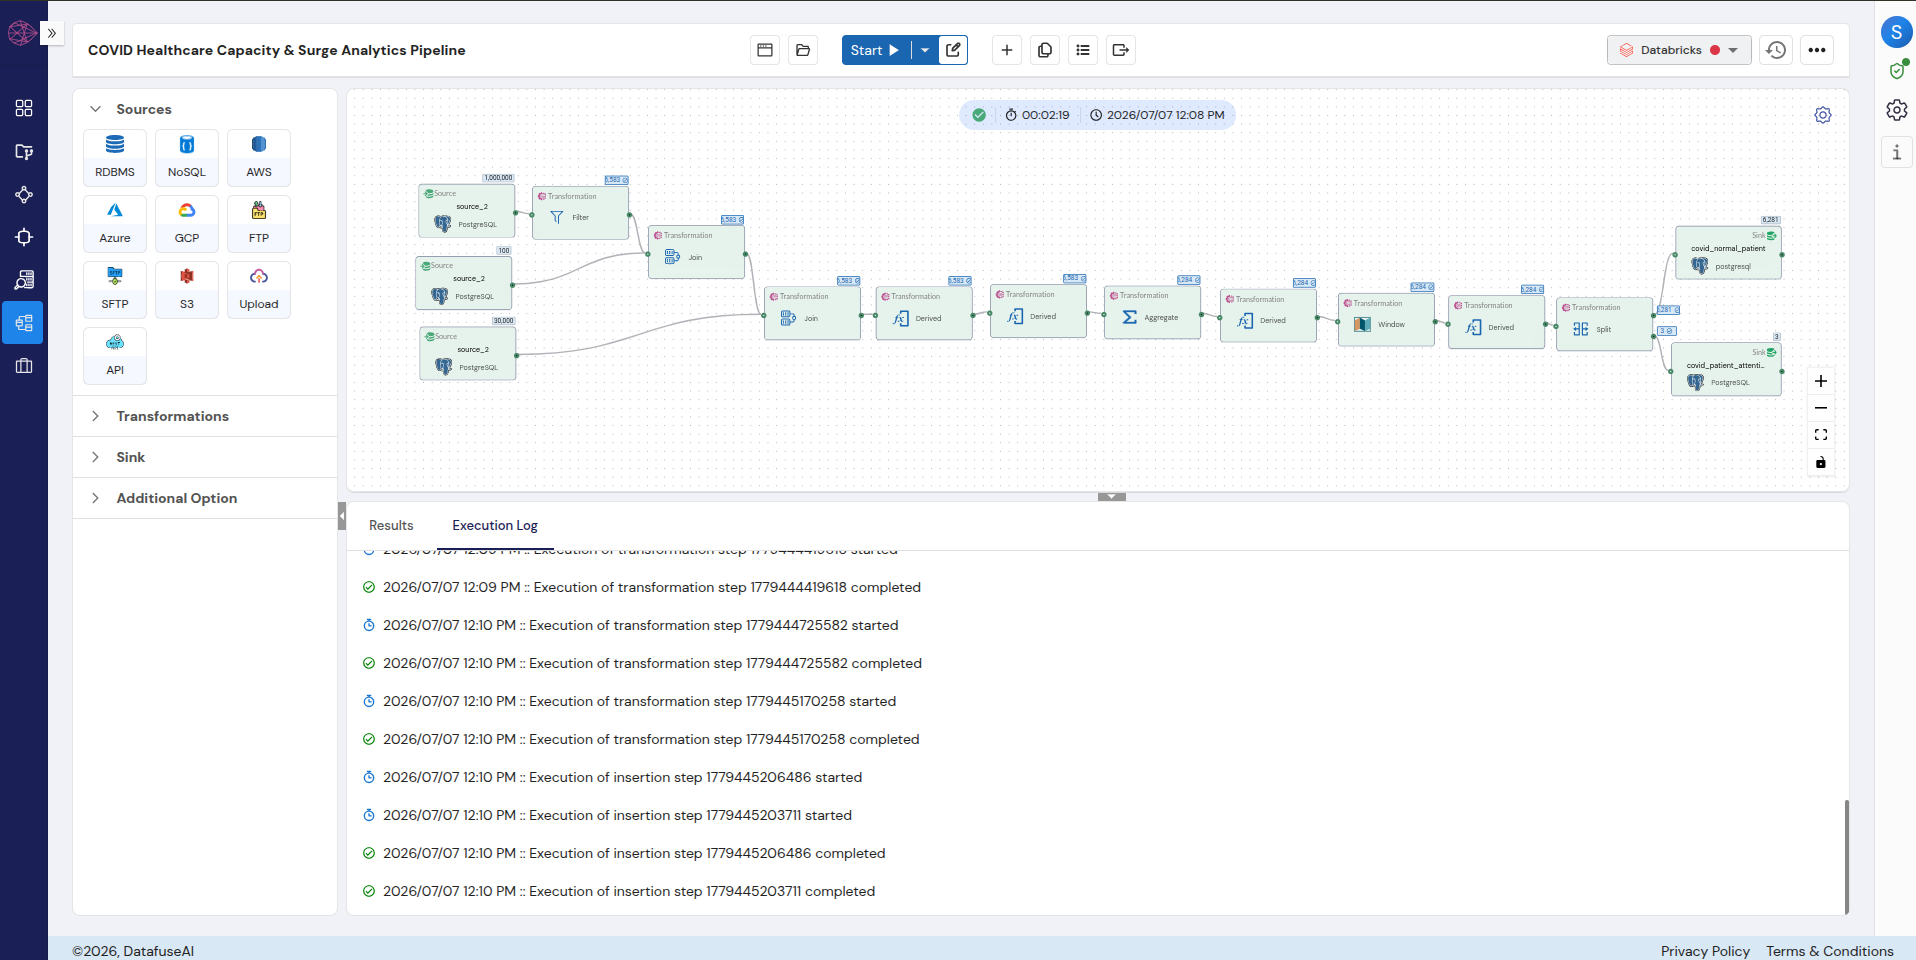Open the calendar schedule icon in toolbar

[765, 50]
